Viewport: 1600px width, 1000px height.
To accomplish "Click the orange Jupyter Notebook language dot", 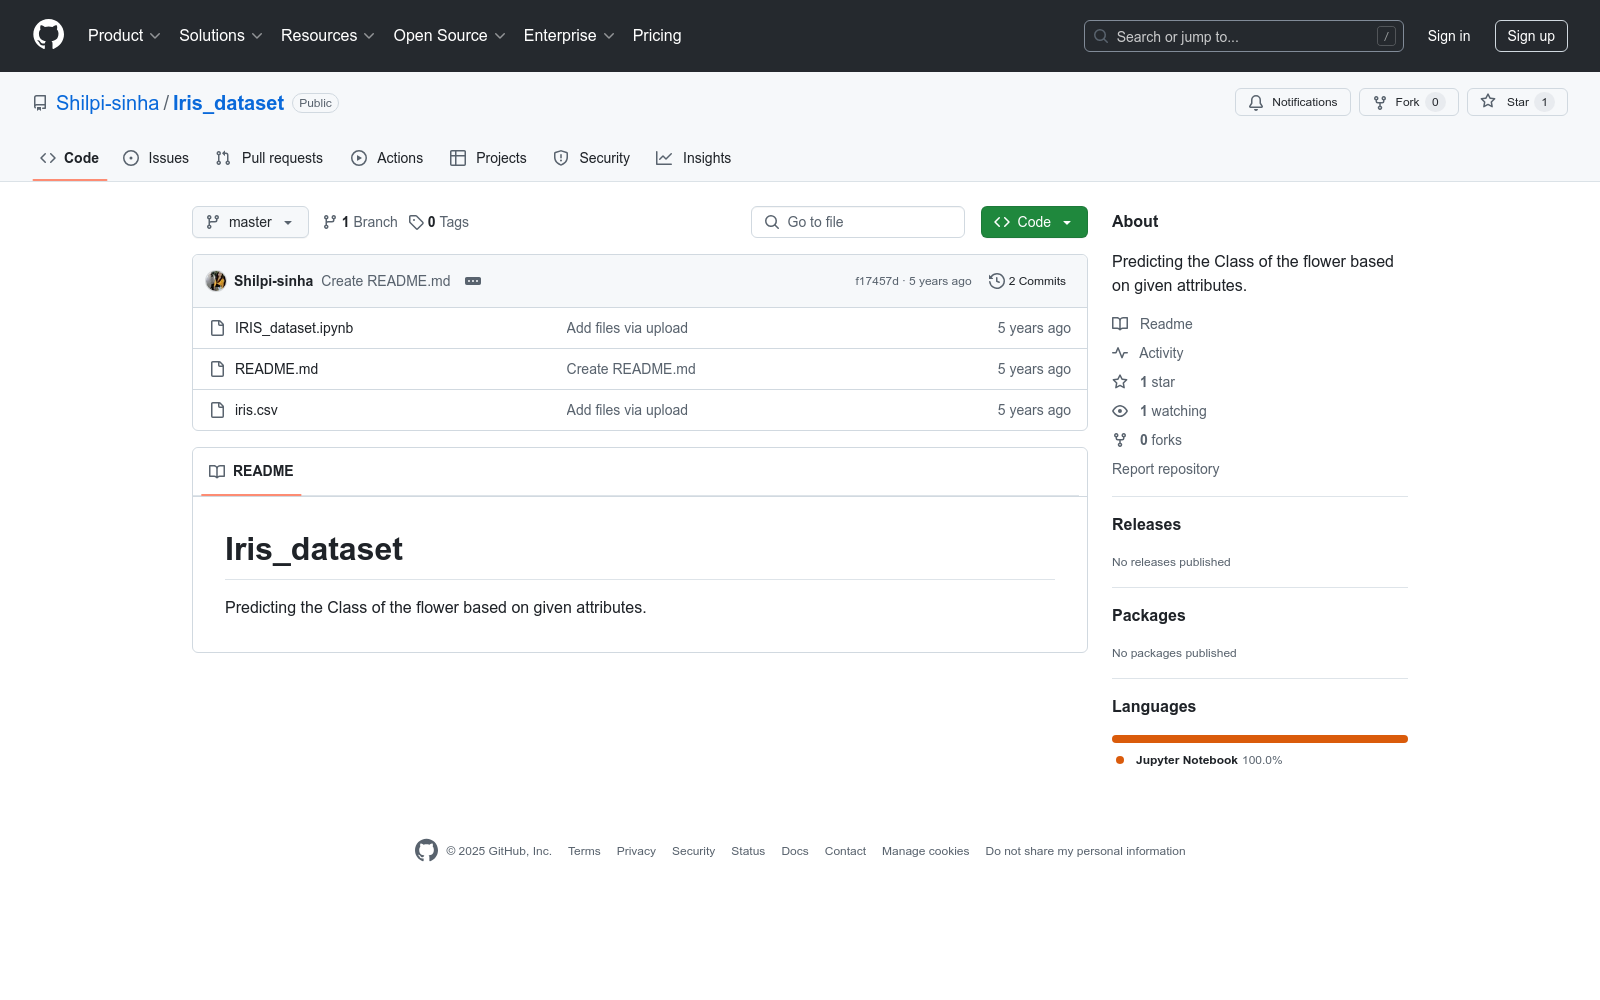I will point(1120,760).
